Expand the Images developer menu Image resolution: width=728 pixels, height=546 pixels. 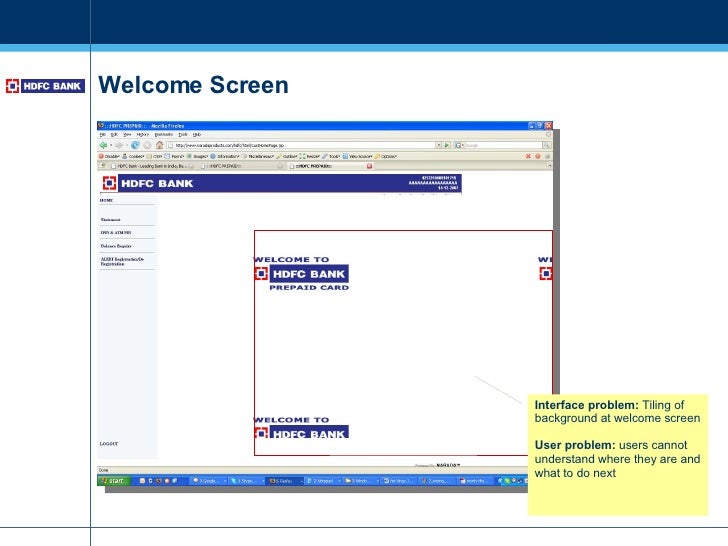click(x=197, y=156)
